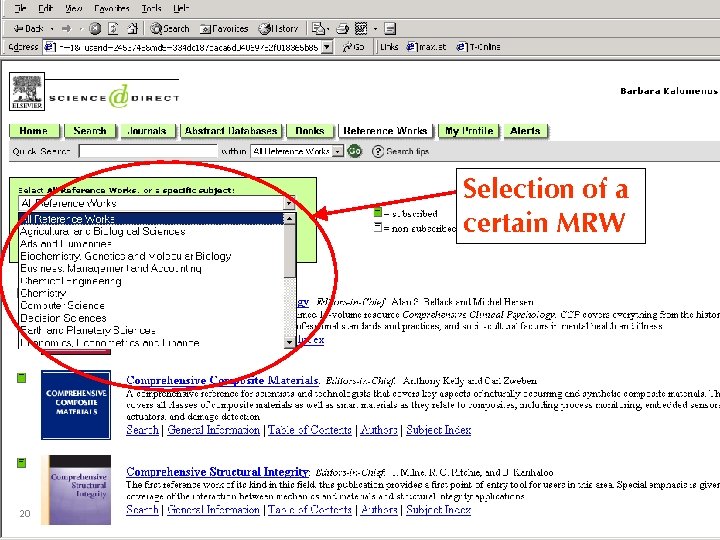This screenshot has height=540, width=720.
Task: Choose 'Computer Science' option
Action: 151,305
